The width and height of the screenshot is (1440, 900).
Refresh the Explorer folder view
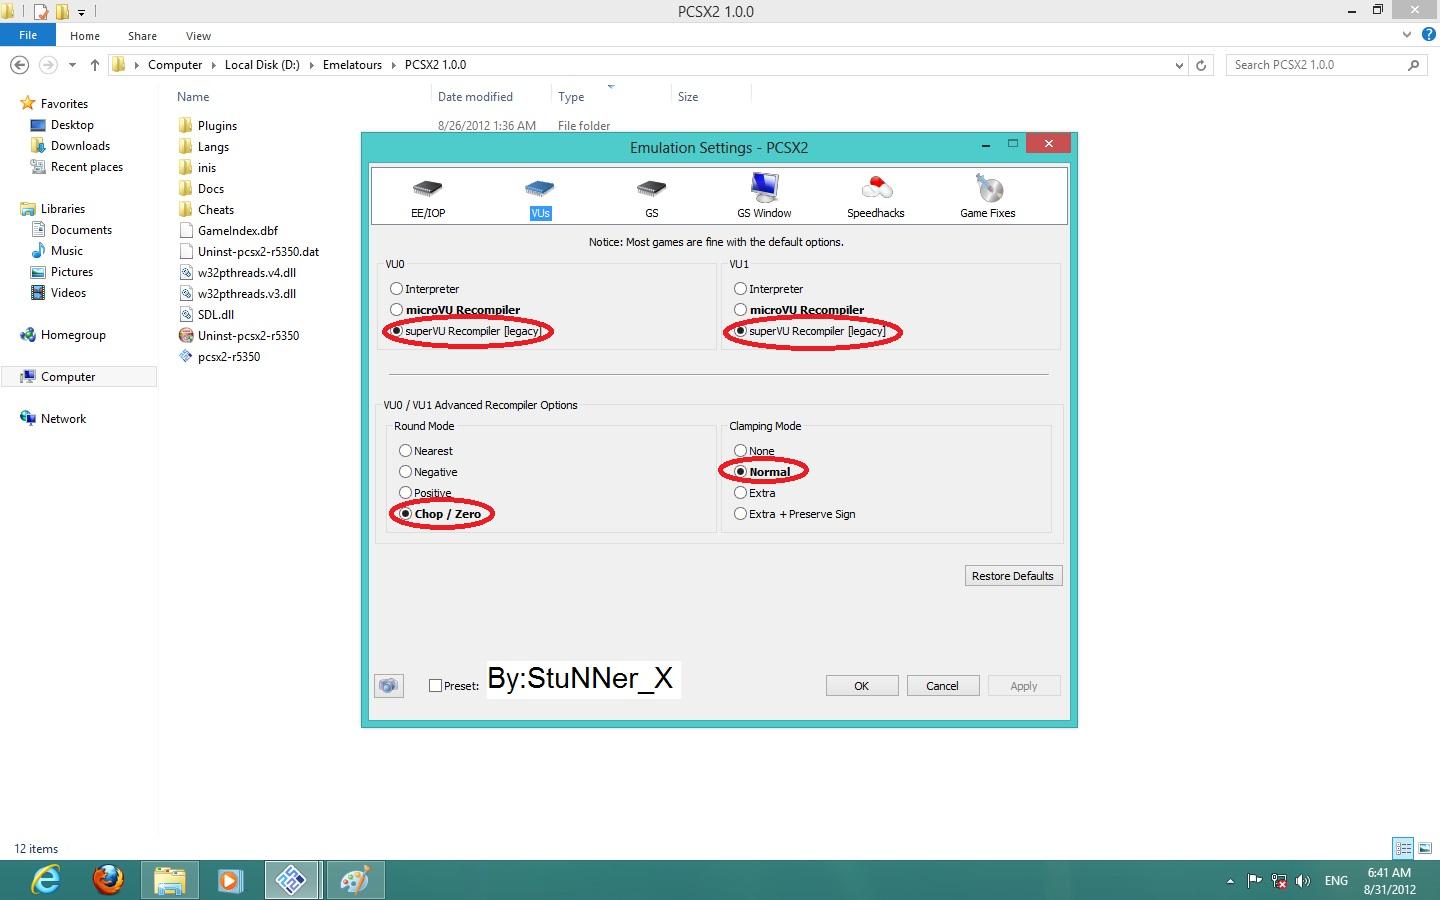(x=1201, y=65)
